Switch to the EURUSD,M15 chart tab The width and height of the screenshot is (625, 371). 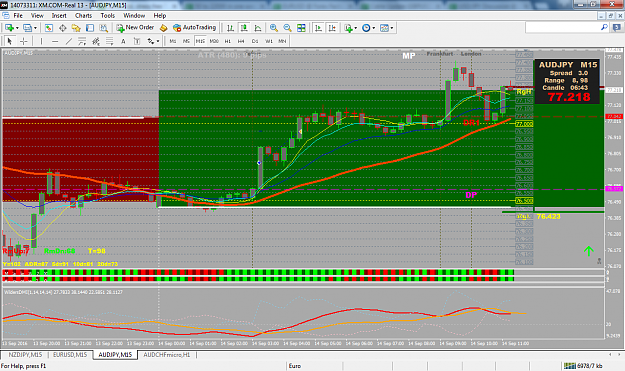pos(70,355)
